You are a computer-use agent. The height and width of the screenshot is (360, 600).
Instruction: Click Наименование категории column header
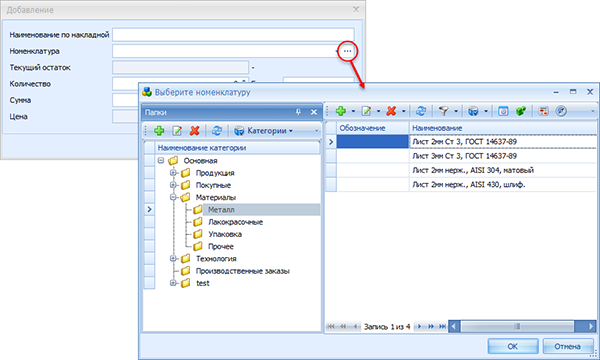click(x=237, y=148)
